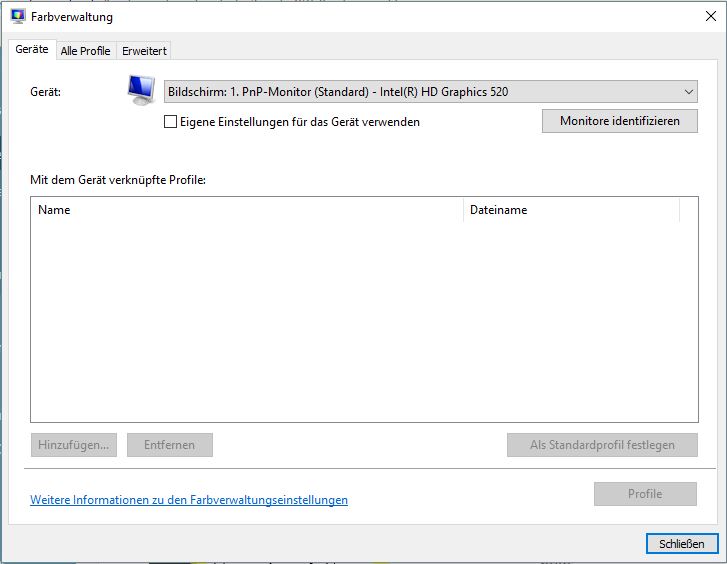Click the monitor icon beside Gerät
The height and width of the screenshot is (564, 727).
(x=141, y=90)
